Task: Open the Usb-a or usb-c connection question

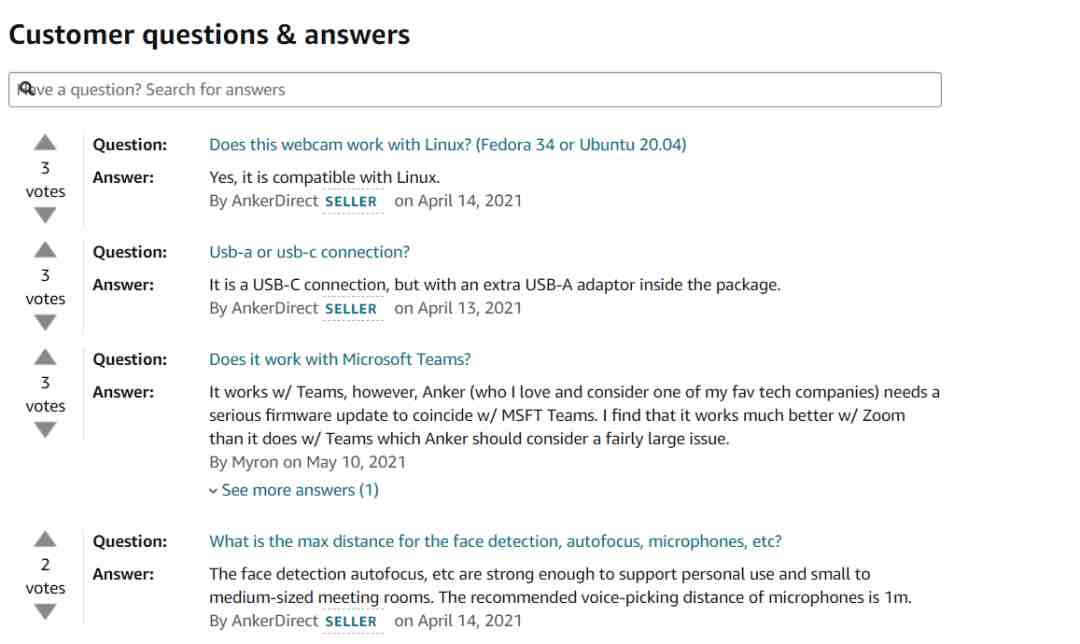Action: coord(309,252)
